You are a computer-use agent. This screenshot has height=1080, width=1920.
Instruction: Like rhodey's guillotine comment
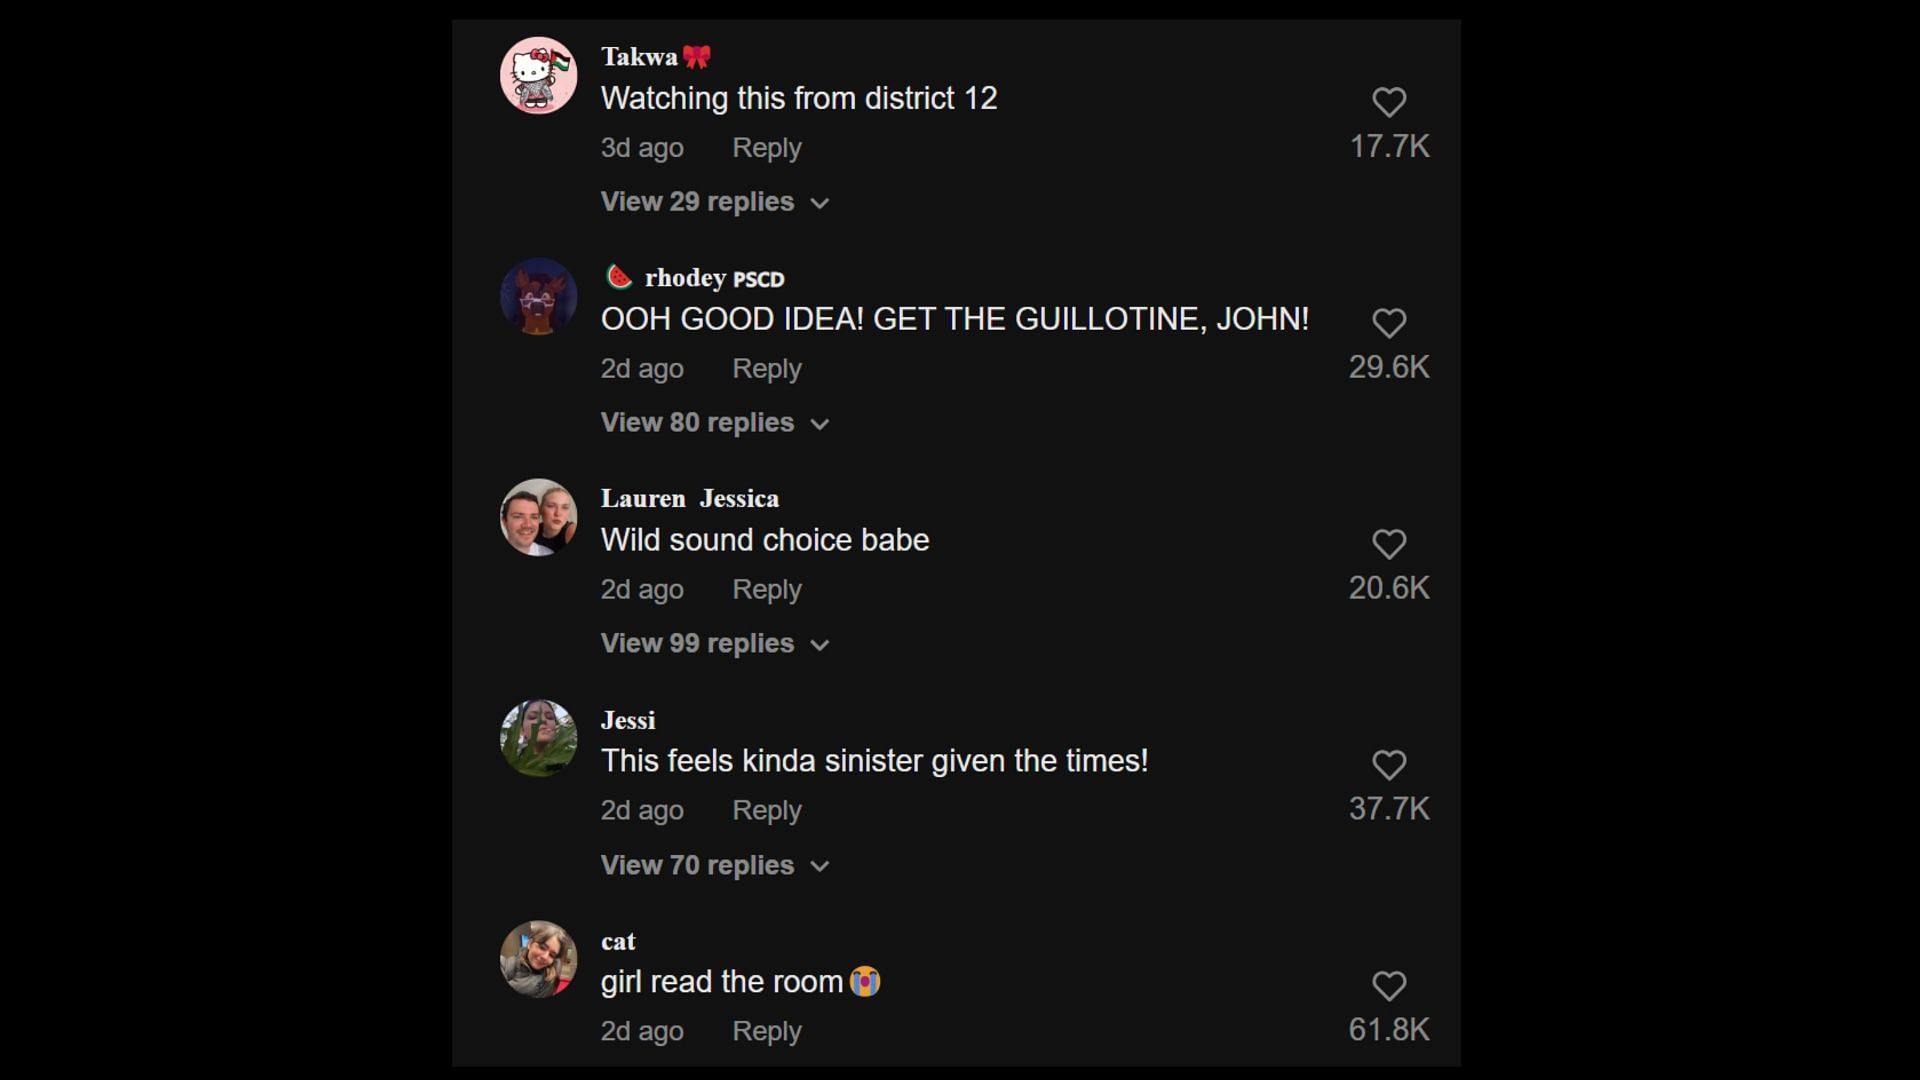pyautogui.click(x=1389, y=323)
